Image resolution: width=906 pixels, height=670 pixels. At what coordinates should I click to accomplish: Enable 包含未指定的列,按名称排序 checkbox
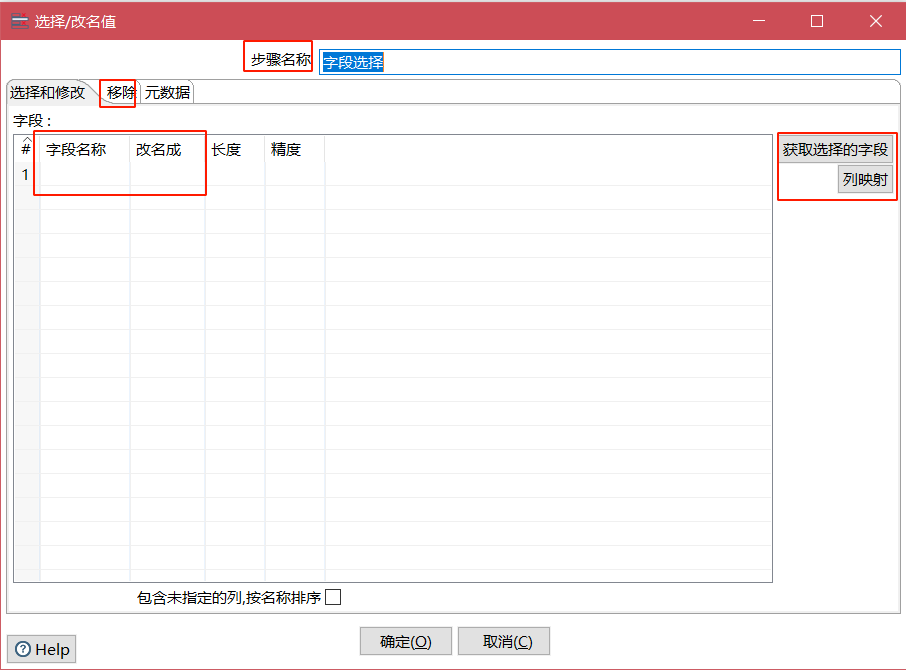[333, 597]
